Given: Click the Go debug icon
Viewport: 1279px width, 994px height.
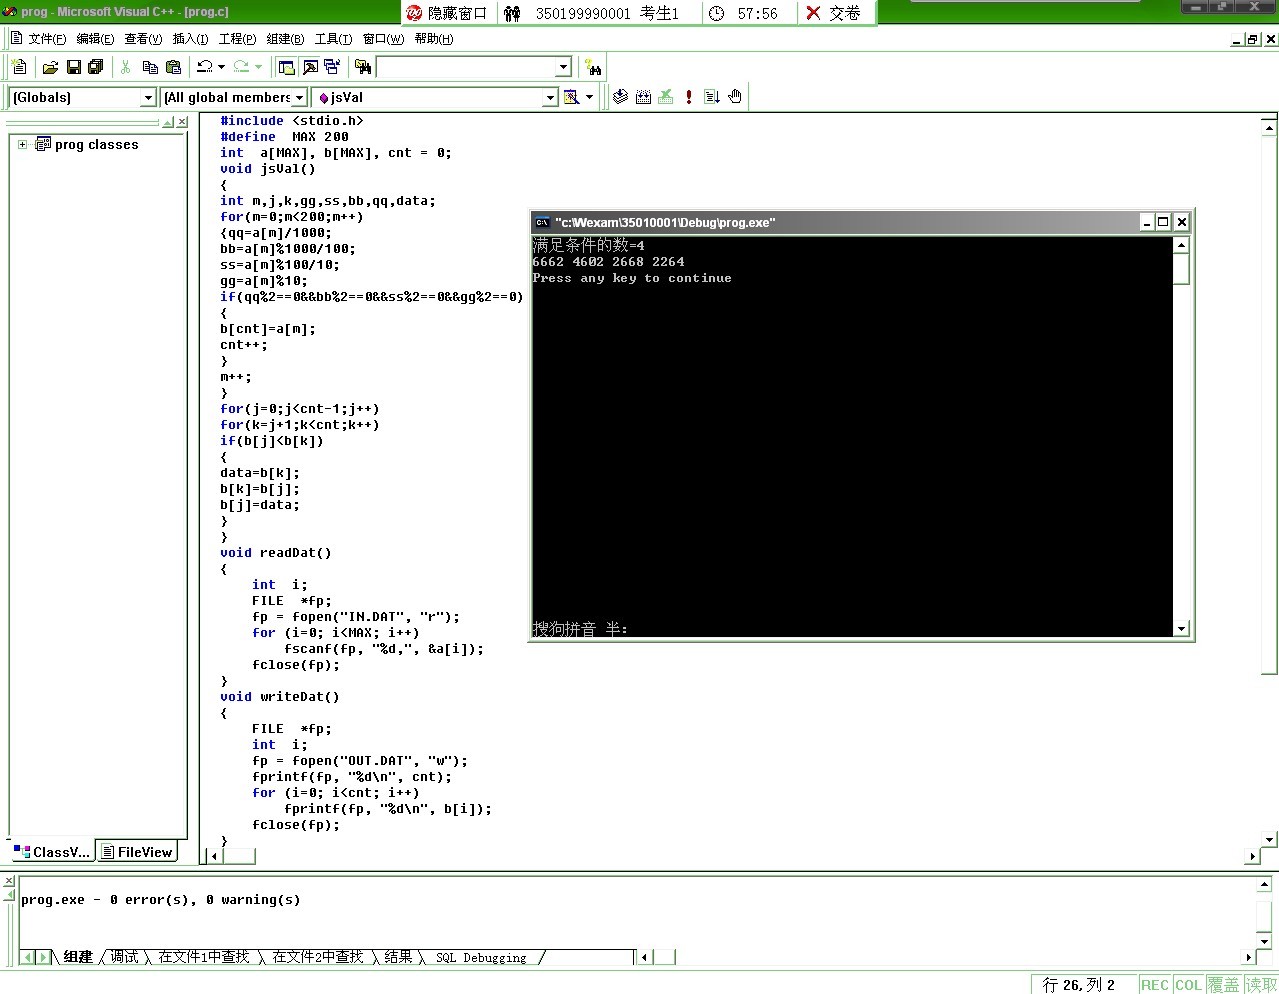Looking at the screenshot, I should tap(712, 97).
